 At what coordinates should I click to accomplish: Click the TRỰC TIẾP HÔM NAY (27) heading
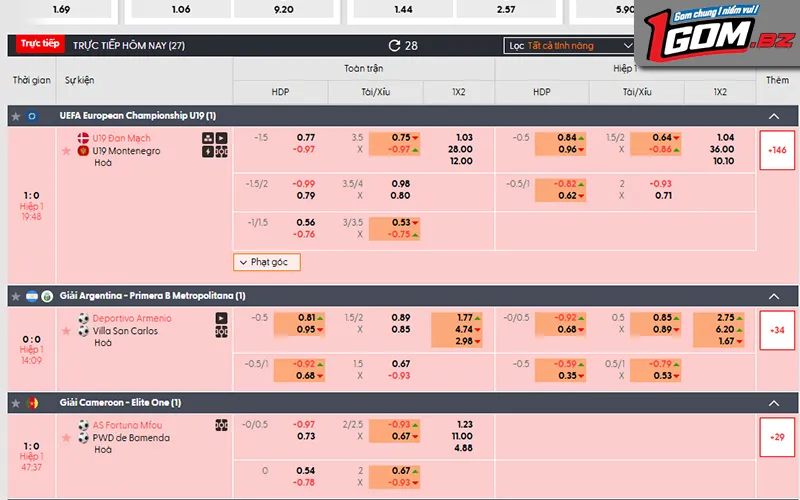[129, 45]
